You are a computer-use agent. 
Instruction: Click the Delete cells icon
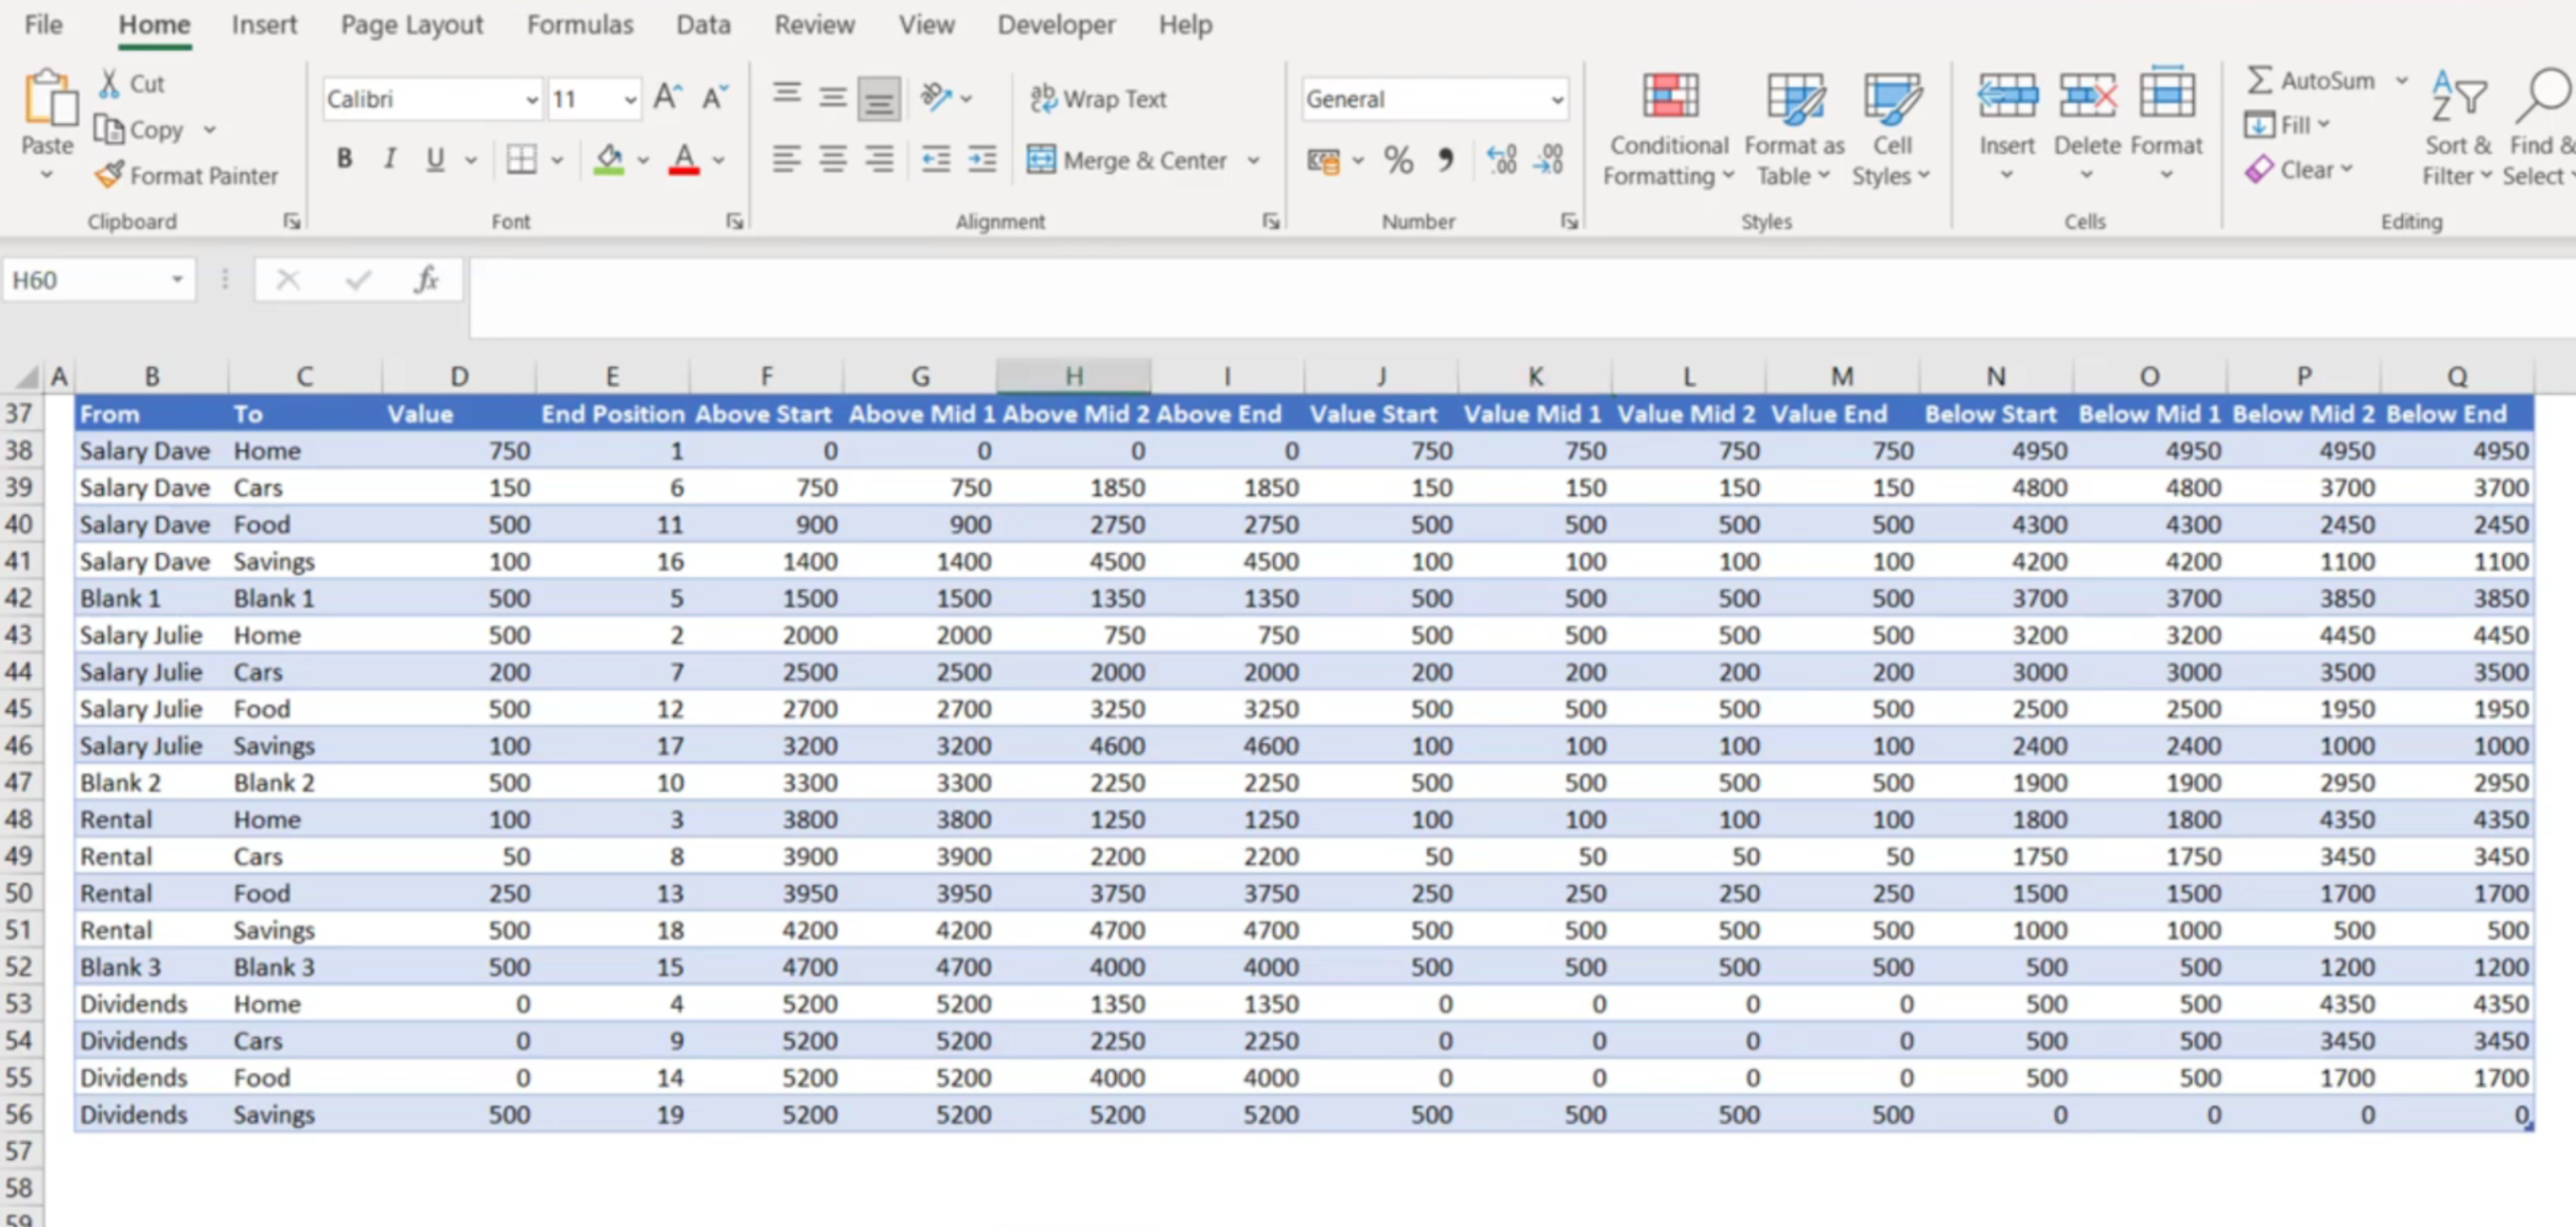tap(2087, 97)
